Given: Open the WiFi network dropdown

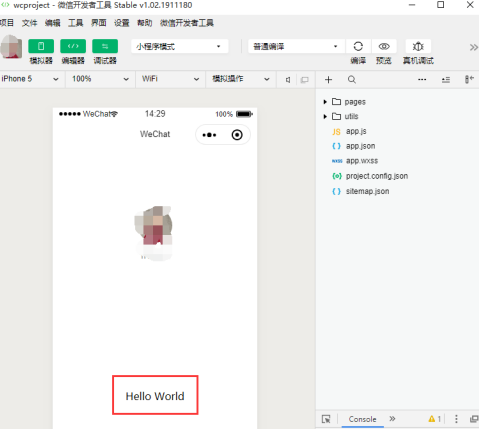Looking at the screenshot, I should click(170, 79).
